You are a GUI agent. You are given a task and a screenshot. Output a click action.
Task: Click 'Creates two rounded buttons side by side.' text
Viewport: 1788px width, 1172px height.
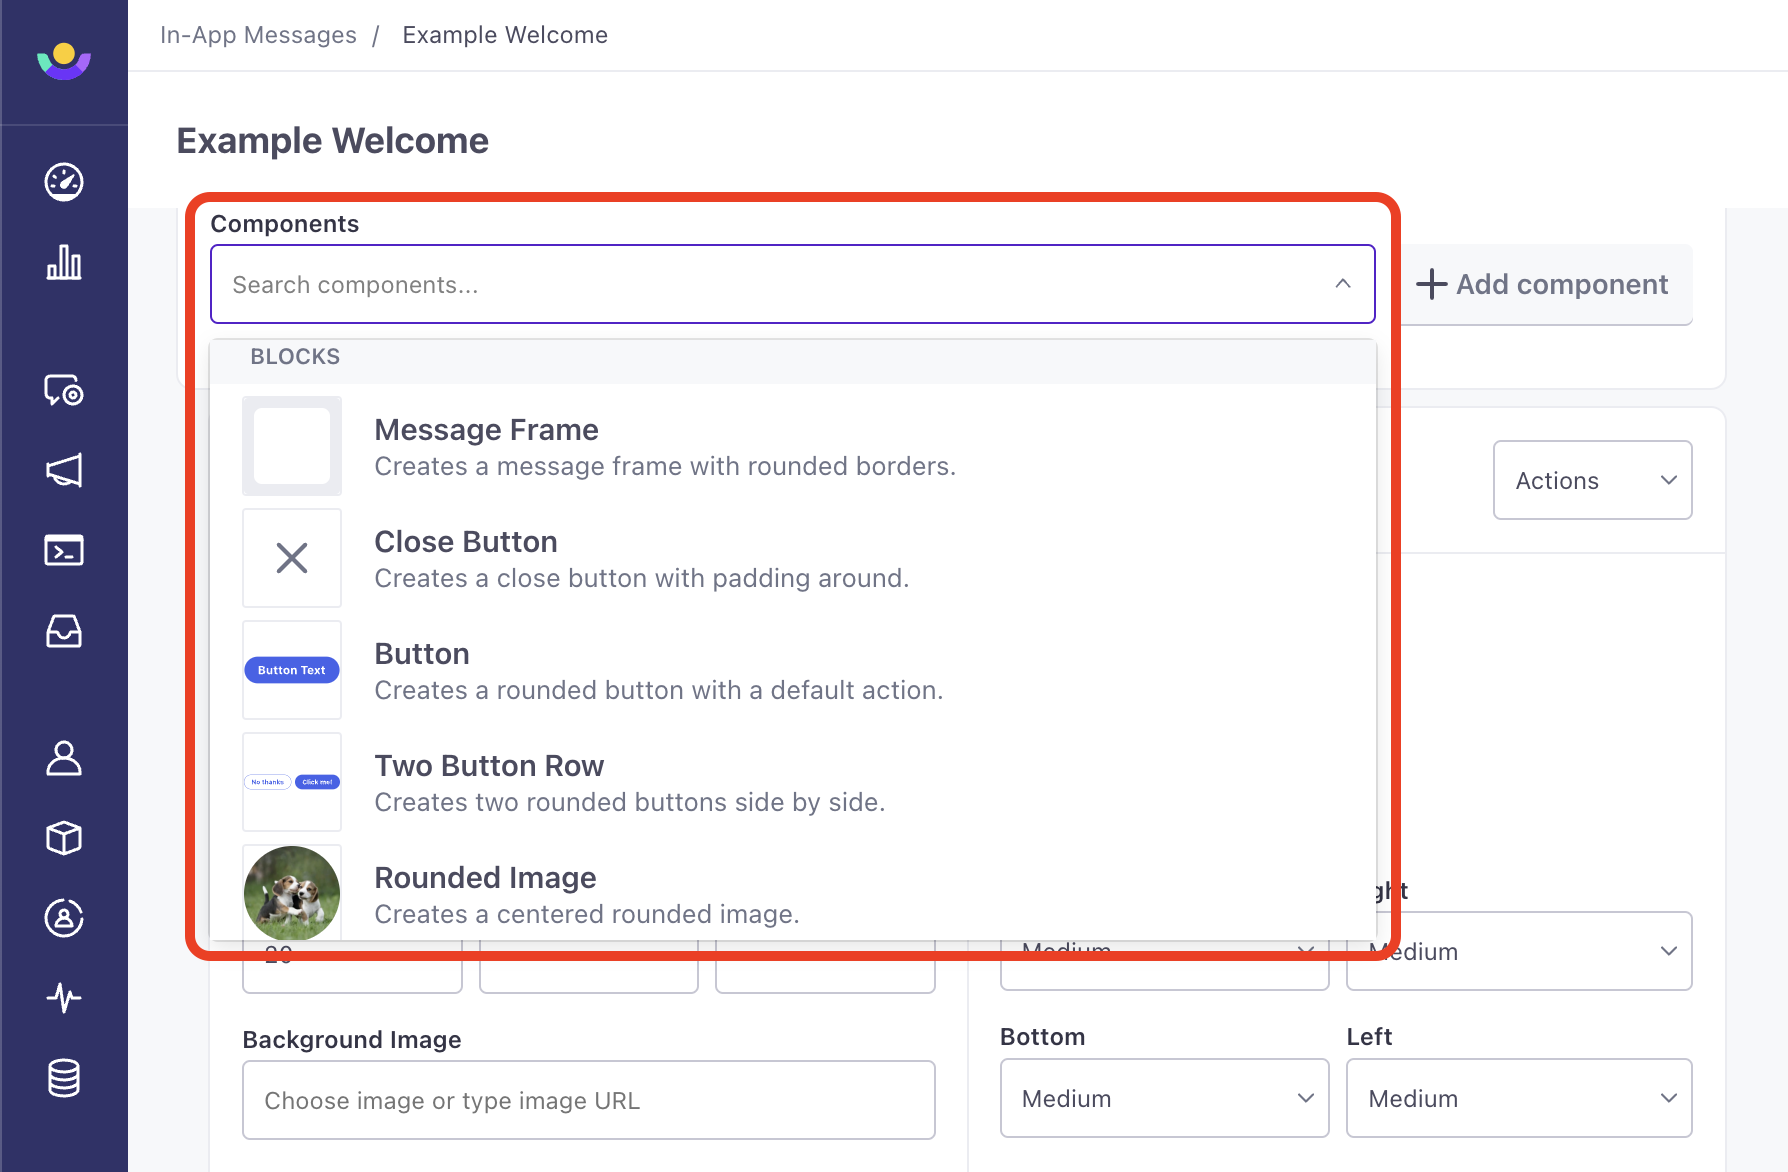click(x=630, y=802)
